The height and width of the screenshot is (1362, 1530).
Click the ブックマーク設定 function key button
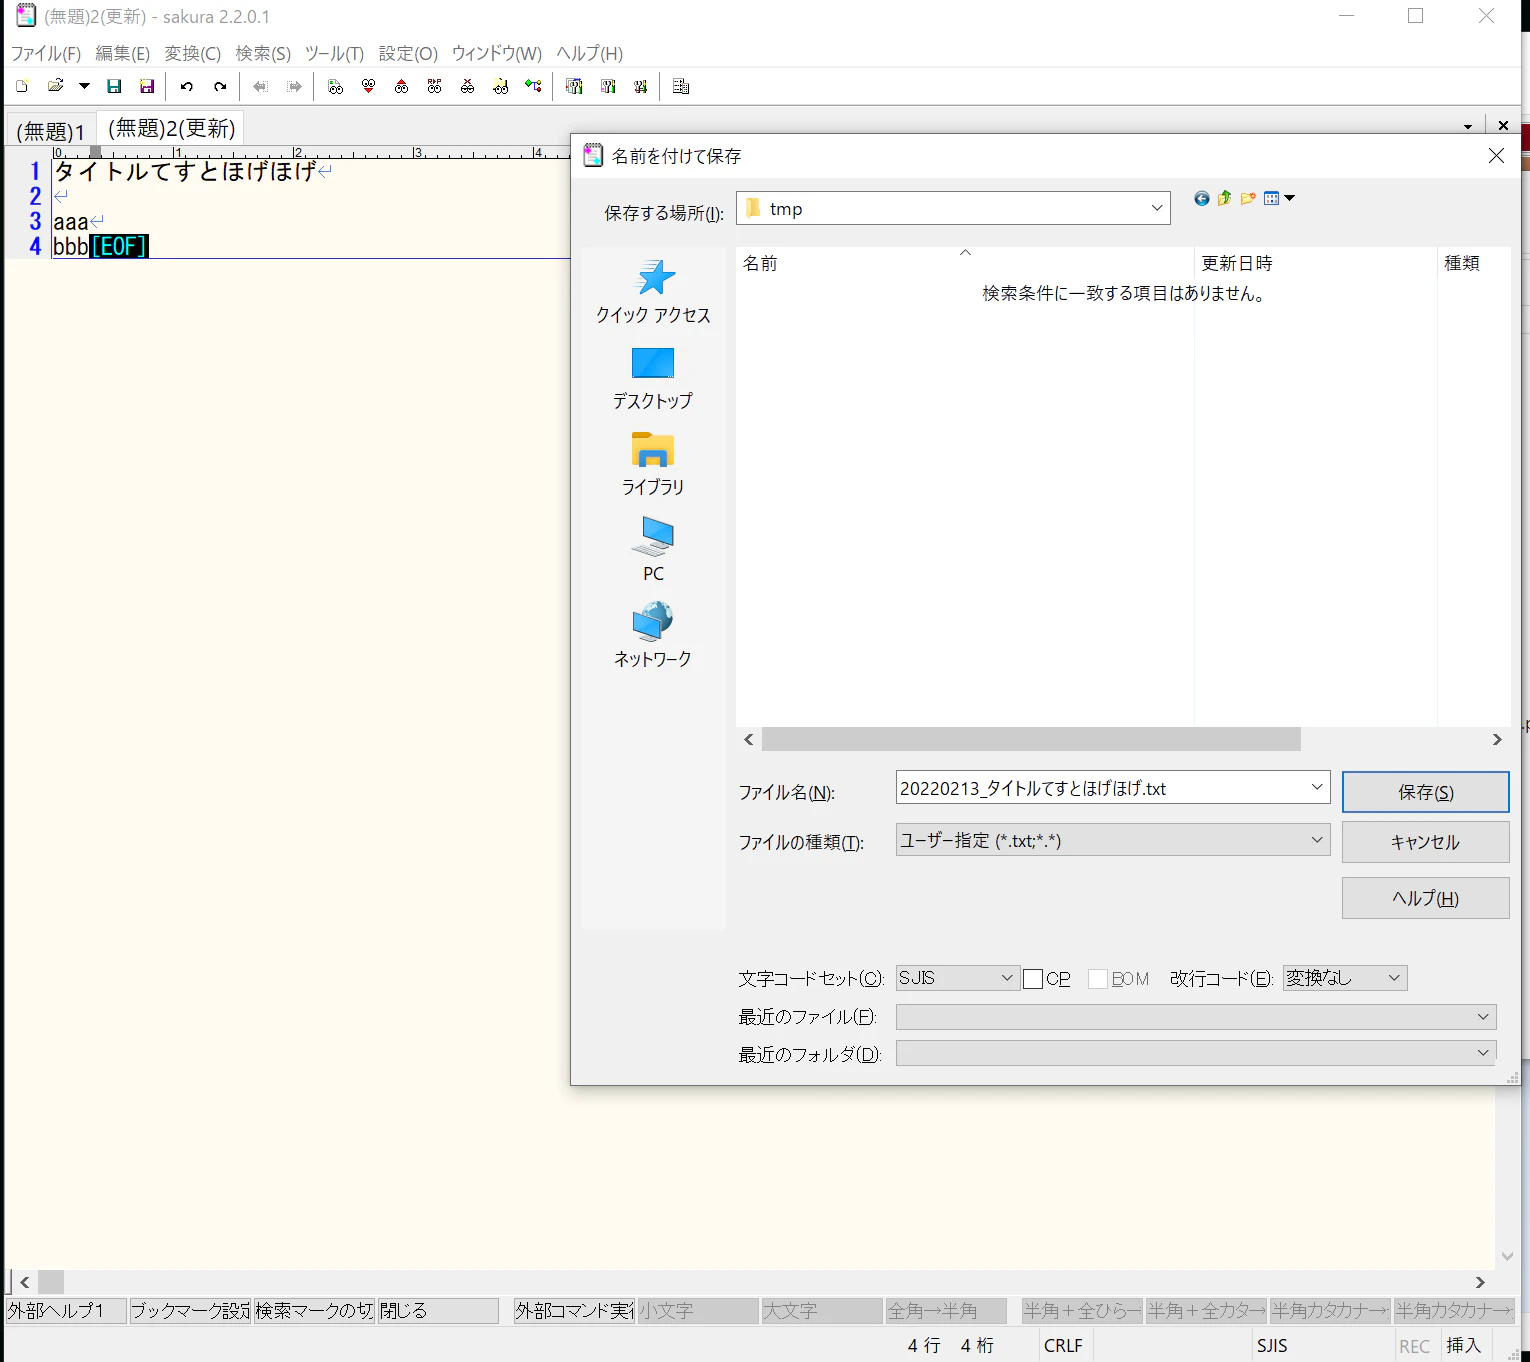[190, 1310]
